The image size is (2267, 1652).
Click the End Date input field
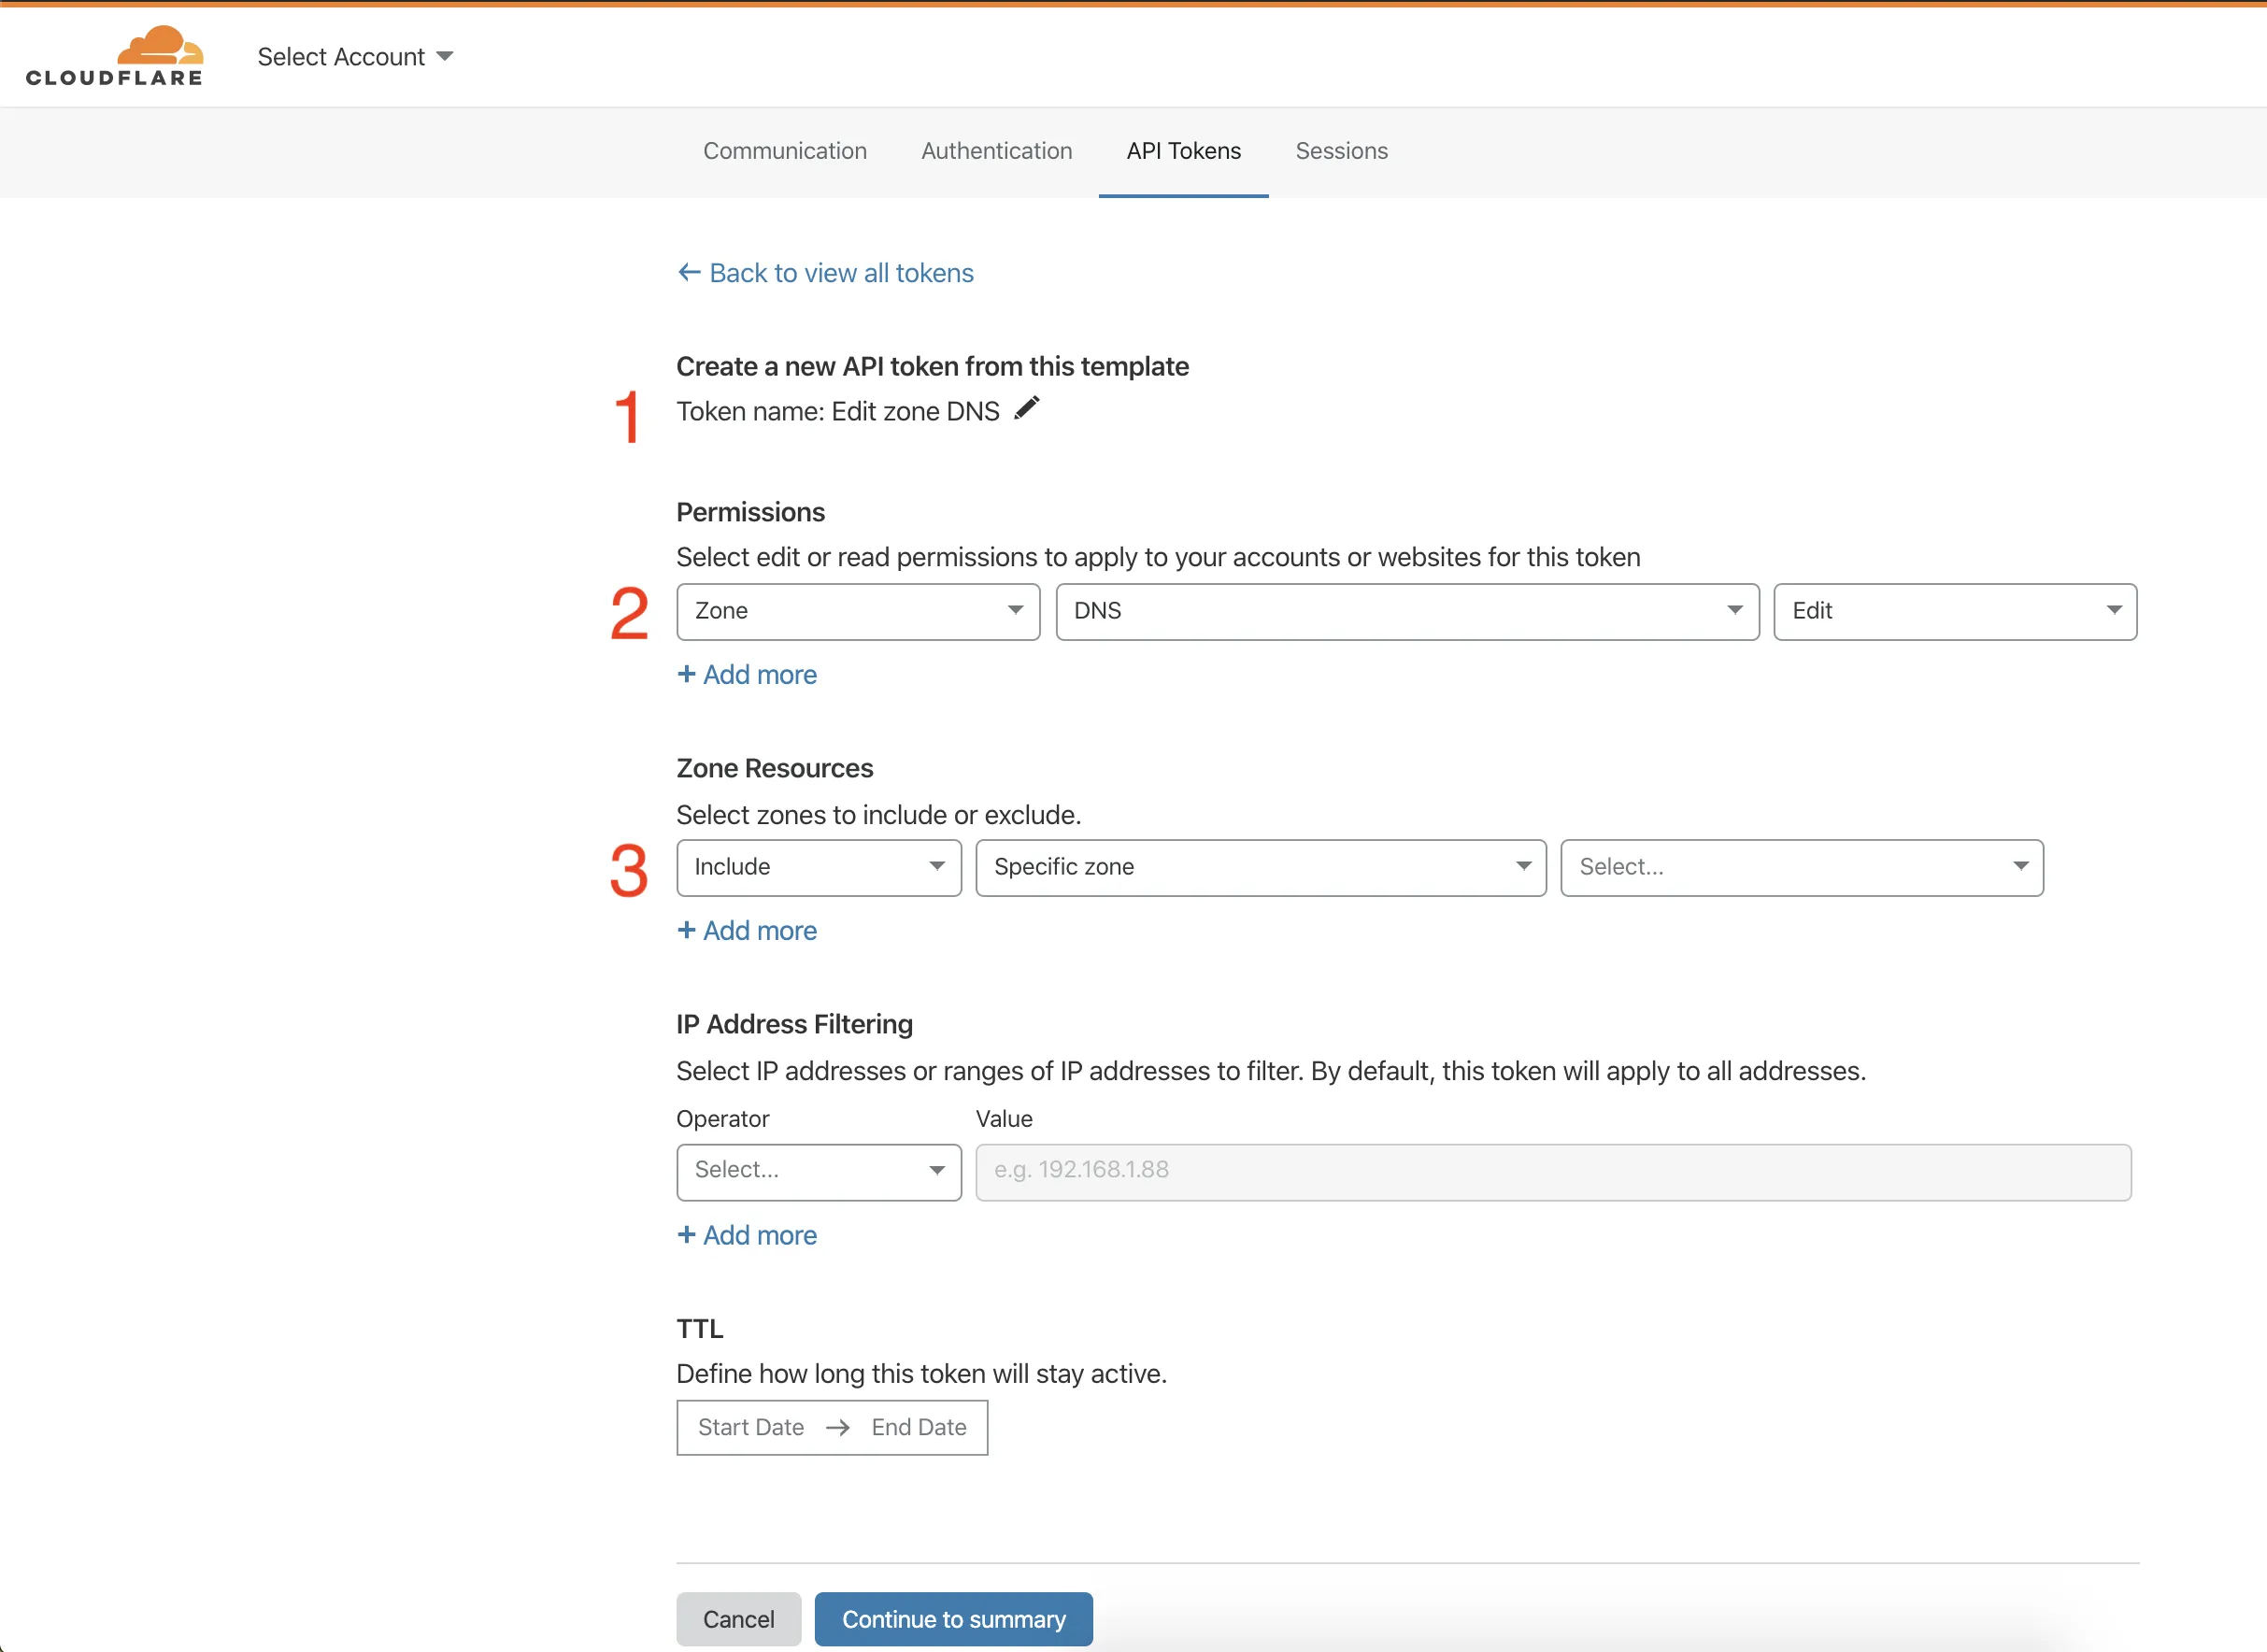pyautogui.click(x=917, y=1425)
